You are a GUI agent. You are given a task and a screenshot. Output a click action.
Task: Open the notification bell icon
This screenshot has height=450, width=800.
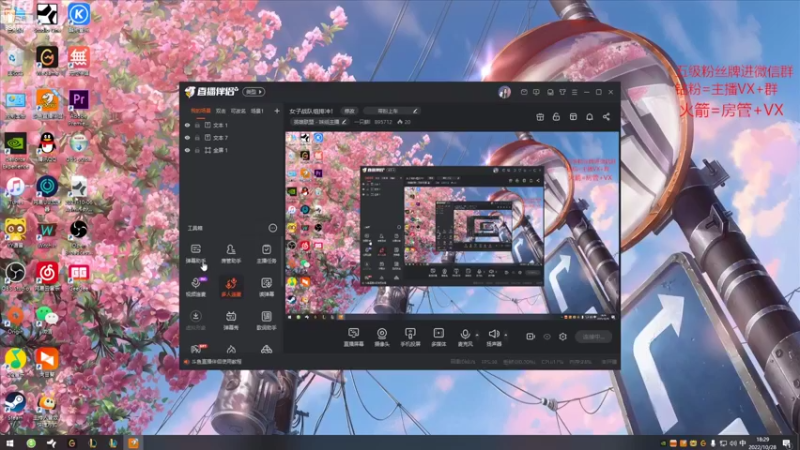[x=589, y=117]
